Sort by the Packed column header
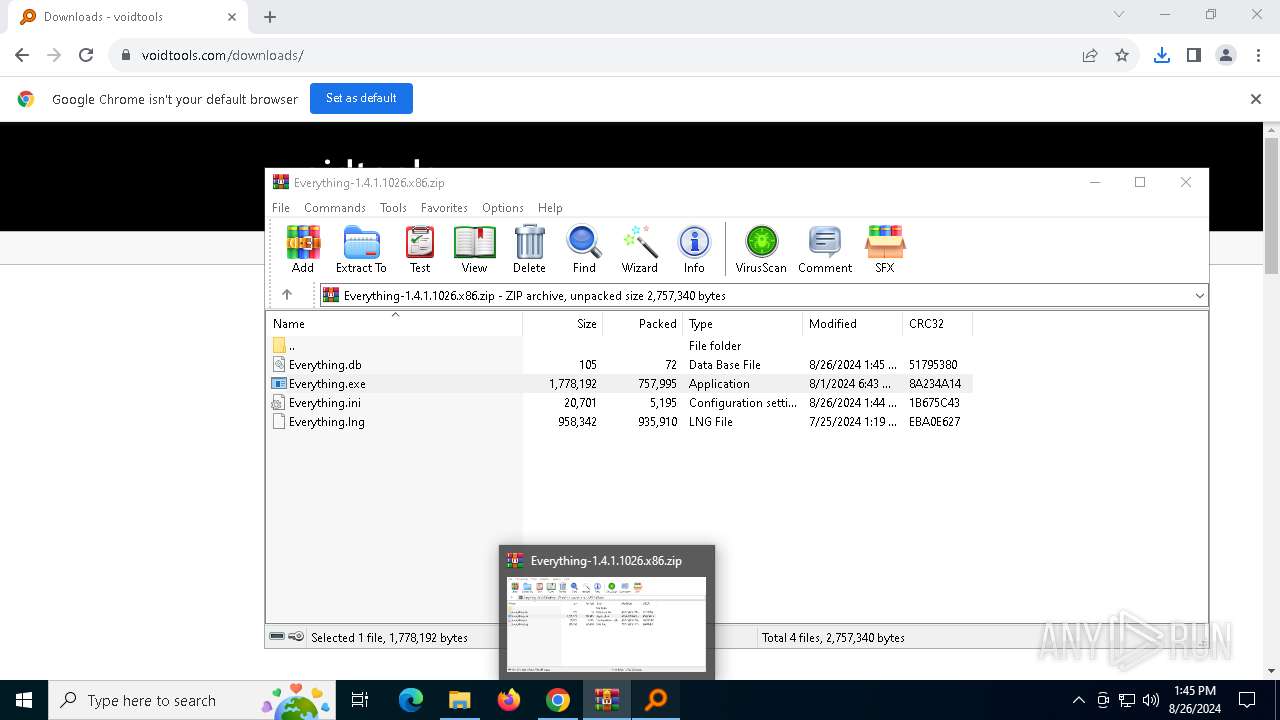The height and width of the screenshot is (720, 1280). click(643, 324)
